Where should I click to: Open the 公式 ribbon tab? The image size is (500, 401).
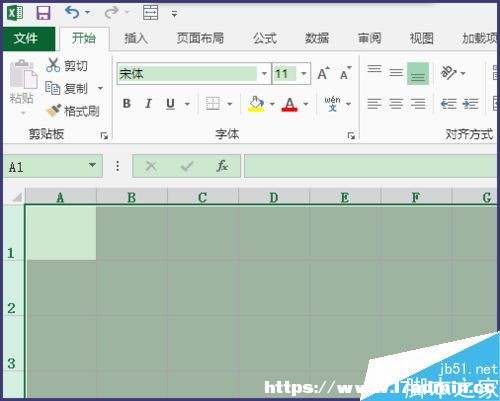pyautogui.click(x=265, y=38)
